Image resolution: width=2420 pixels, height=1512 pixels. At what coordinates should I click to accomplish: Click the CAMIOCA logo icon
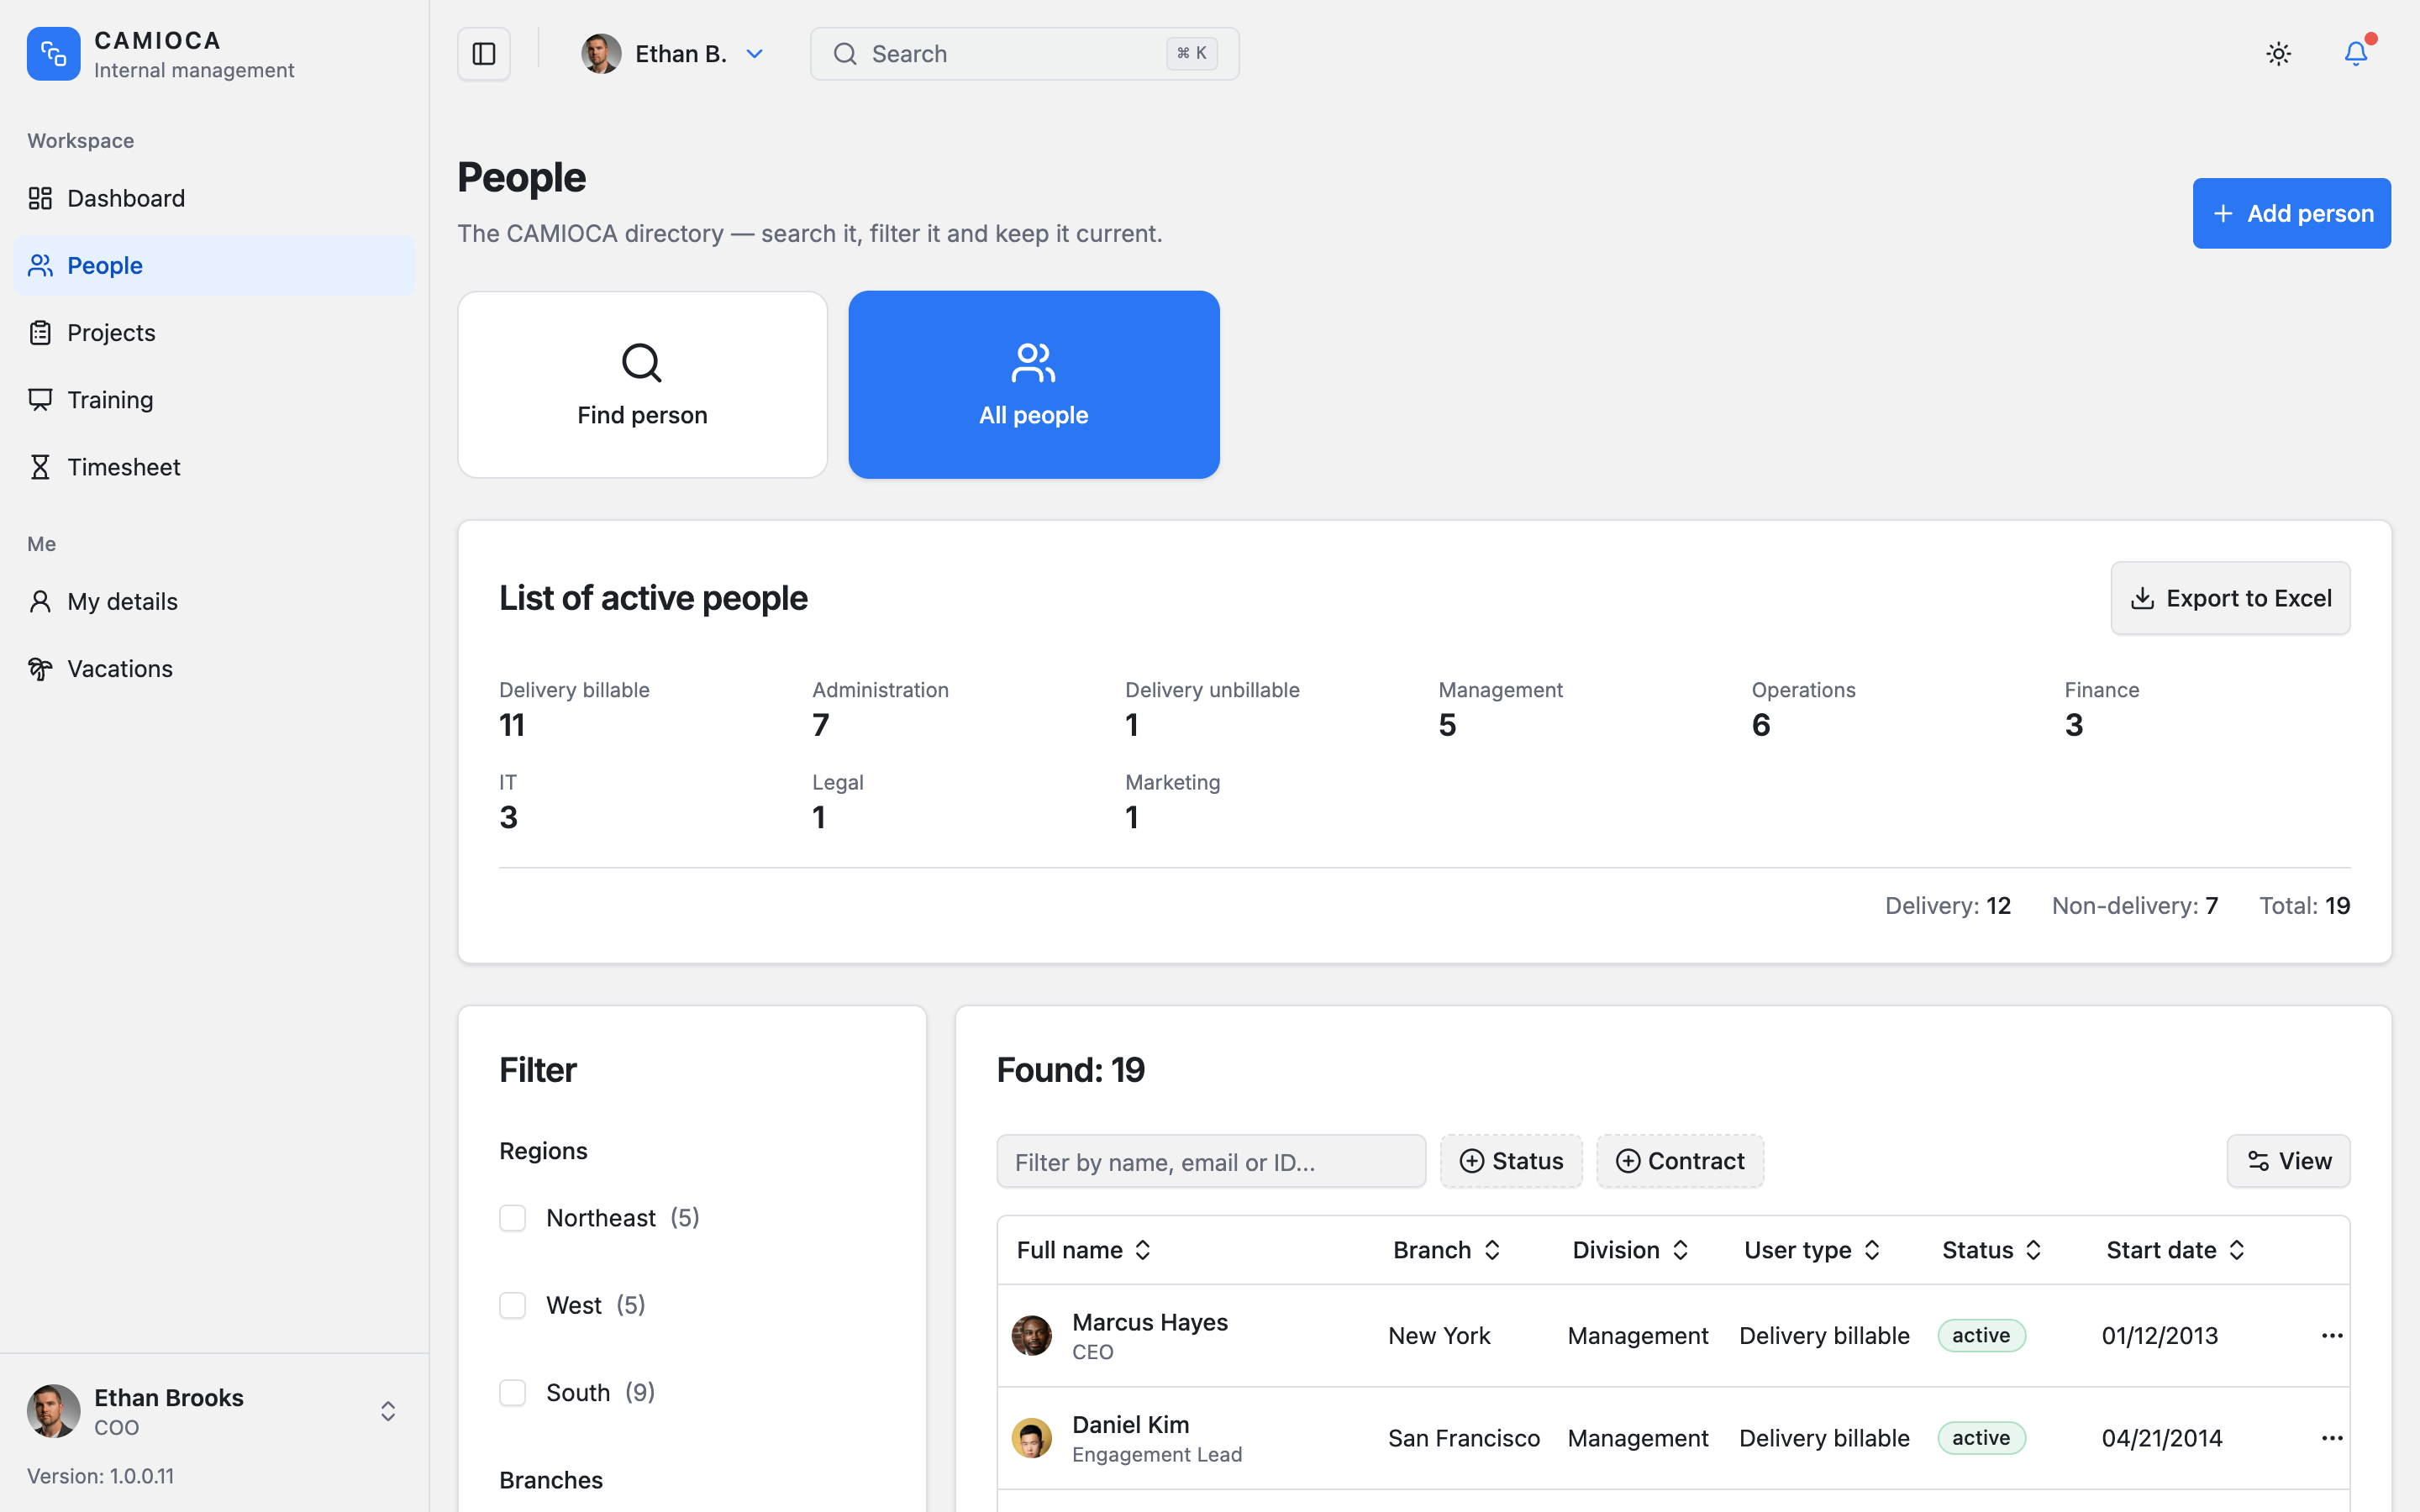pyautogui.click(x=53, y=54)
